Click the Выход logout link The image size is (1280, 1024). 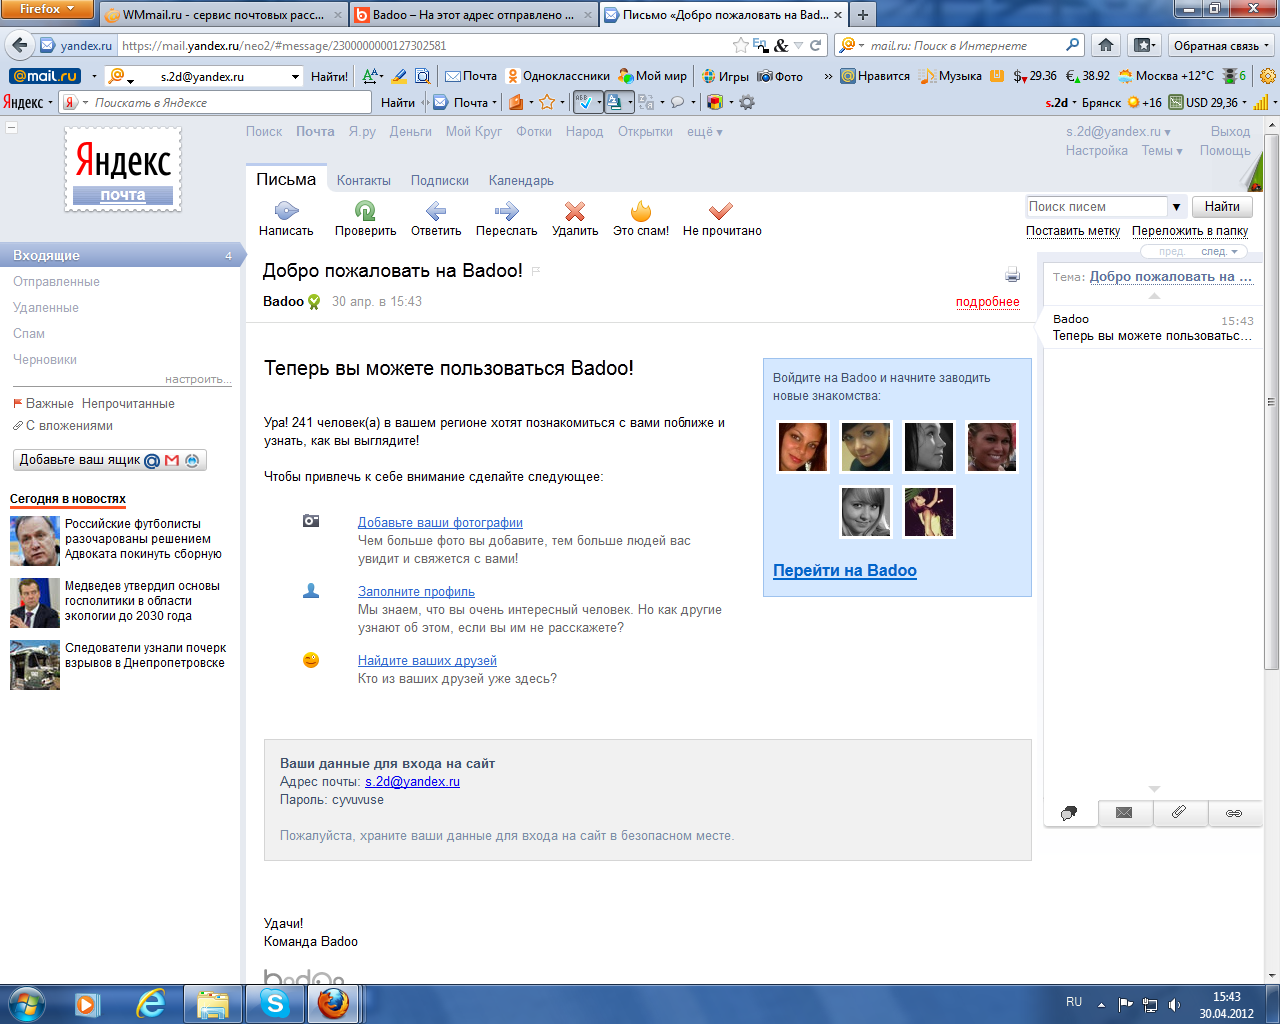click(1230, 132)
